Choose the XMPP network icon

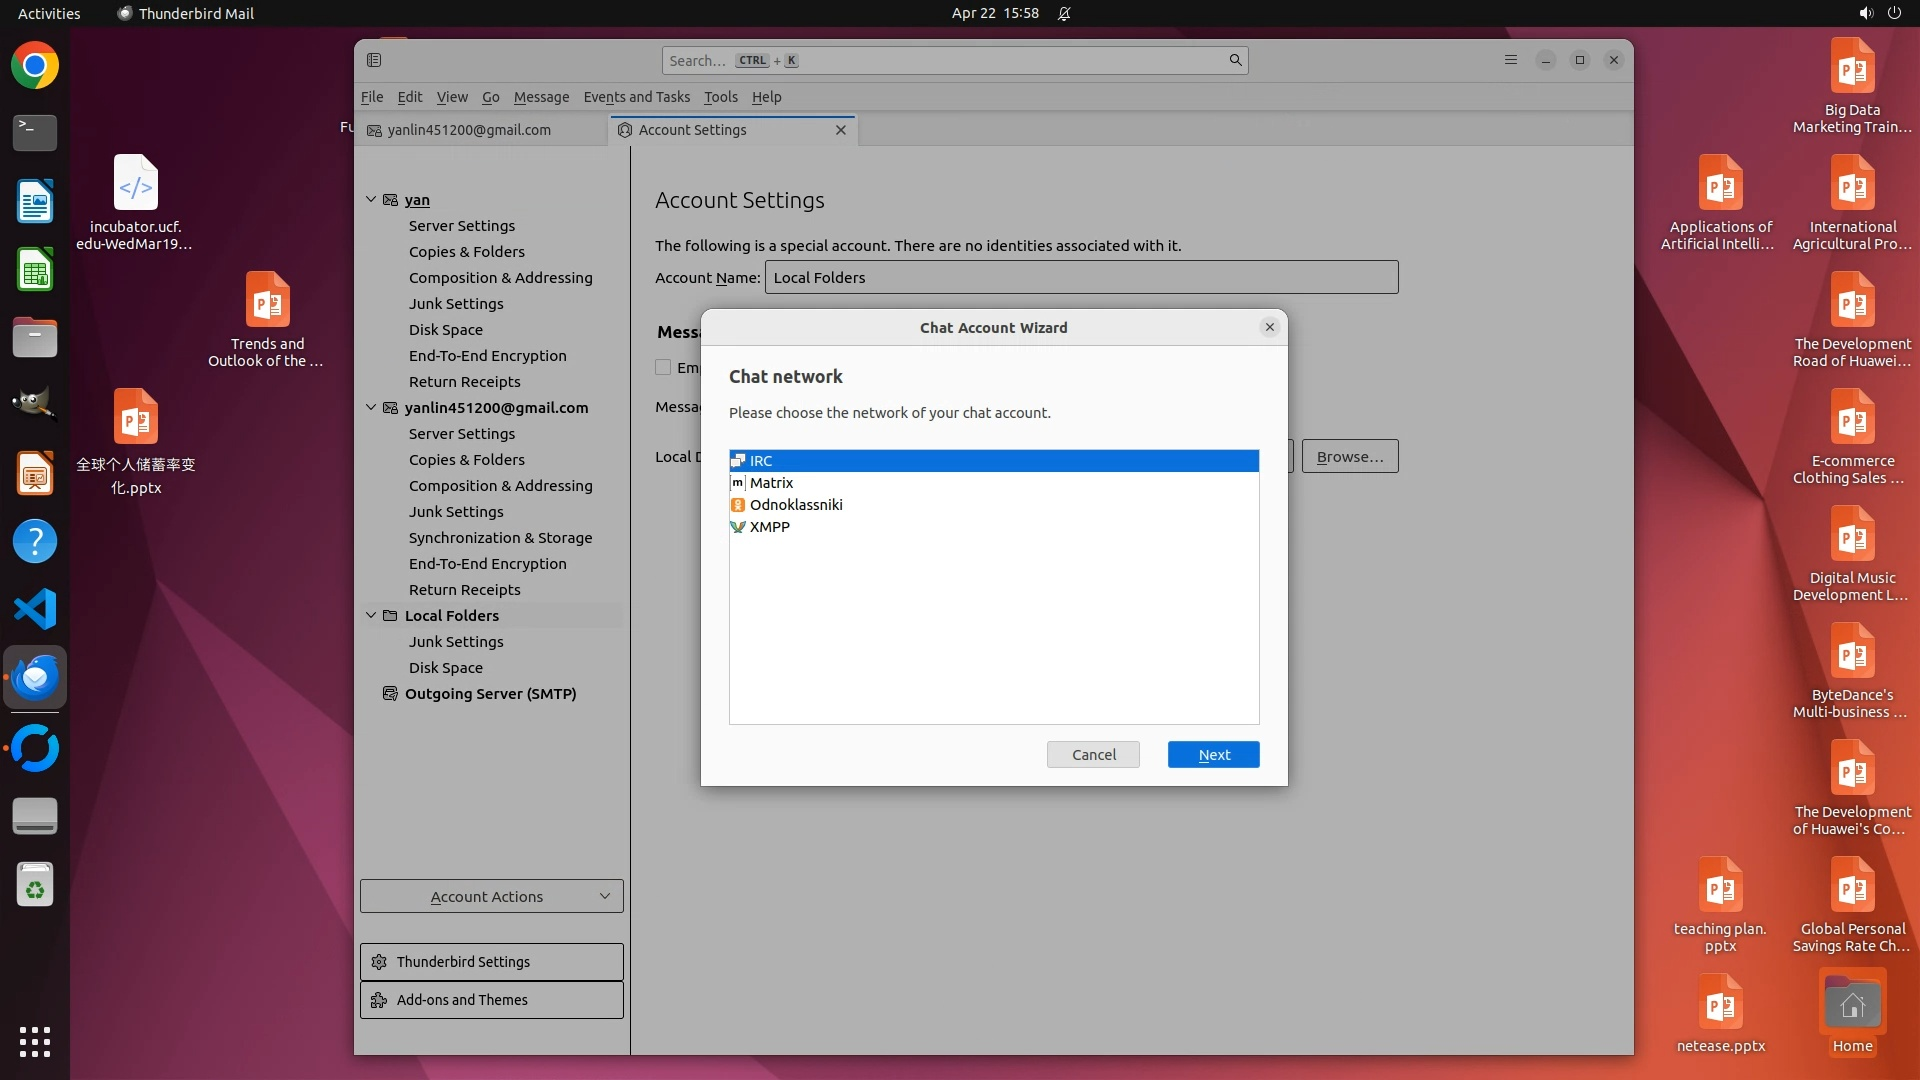(738, 527)
